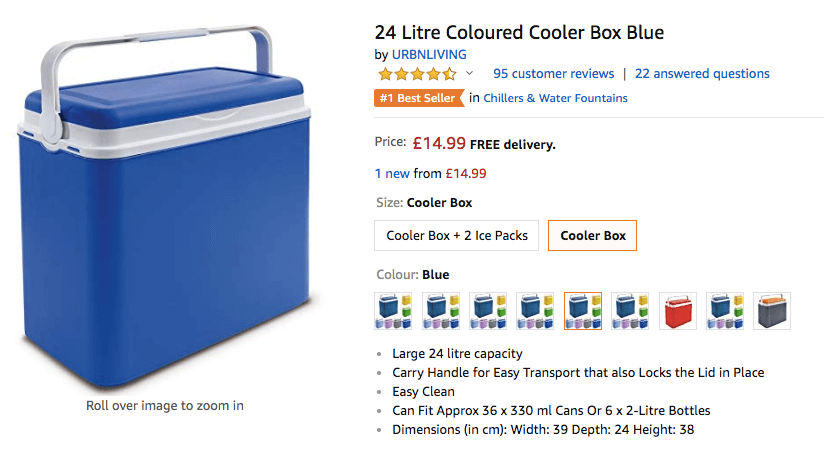Open the URBNLIVING brand link

point(429,54)
